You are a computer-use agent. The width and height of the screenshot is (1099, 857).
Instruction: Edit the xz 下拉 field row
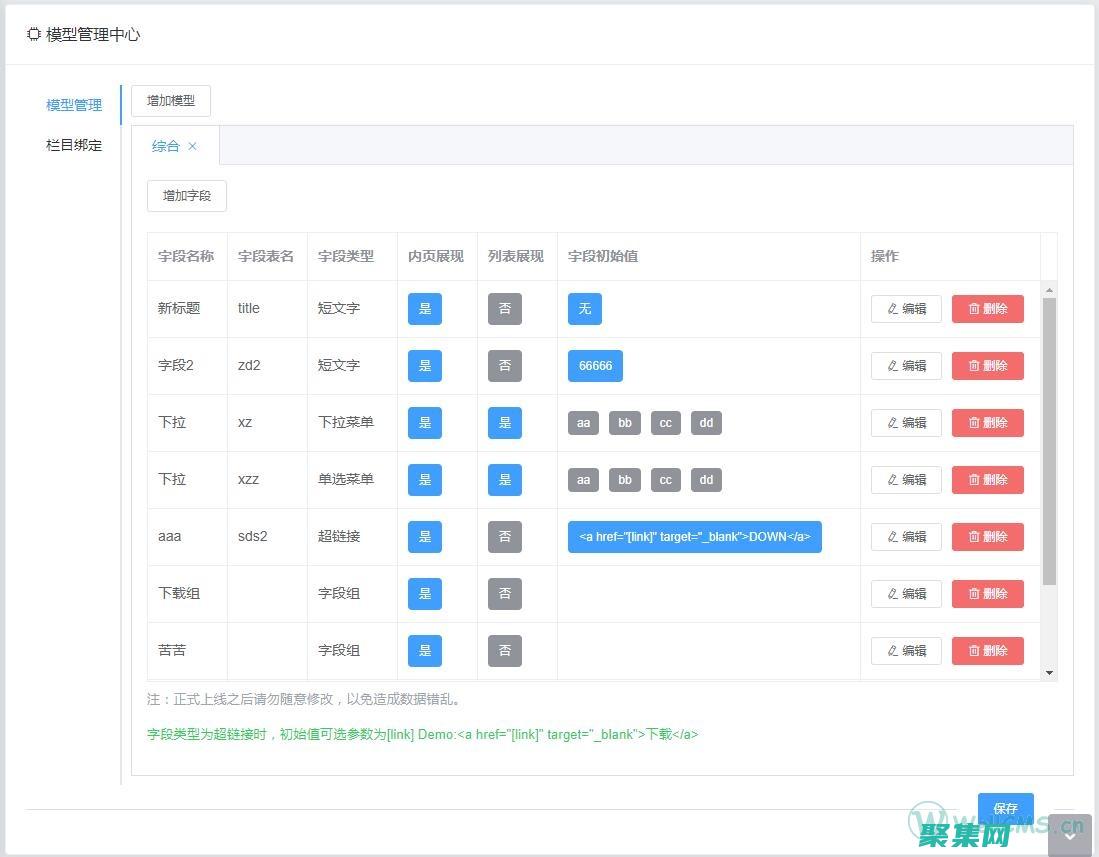906,423
